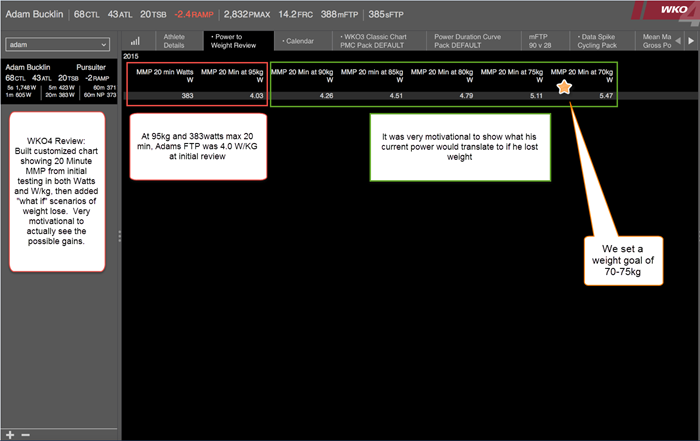Click the MMP 20 Min at 70kg header
Viewport: 700px width, 441px height.
tap(582, 76)
